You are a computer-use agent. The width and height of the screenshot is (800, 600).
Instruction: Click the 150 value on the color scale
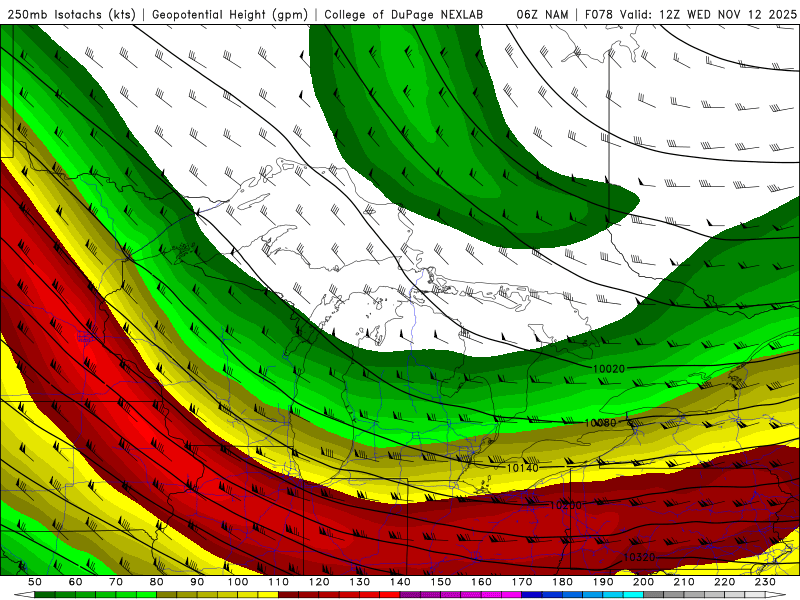440,582
